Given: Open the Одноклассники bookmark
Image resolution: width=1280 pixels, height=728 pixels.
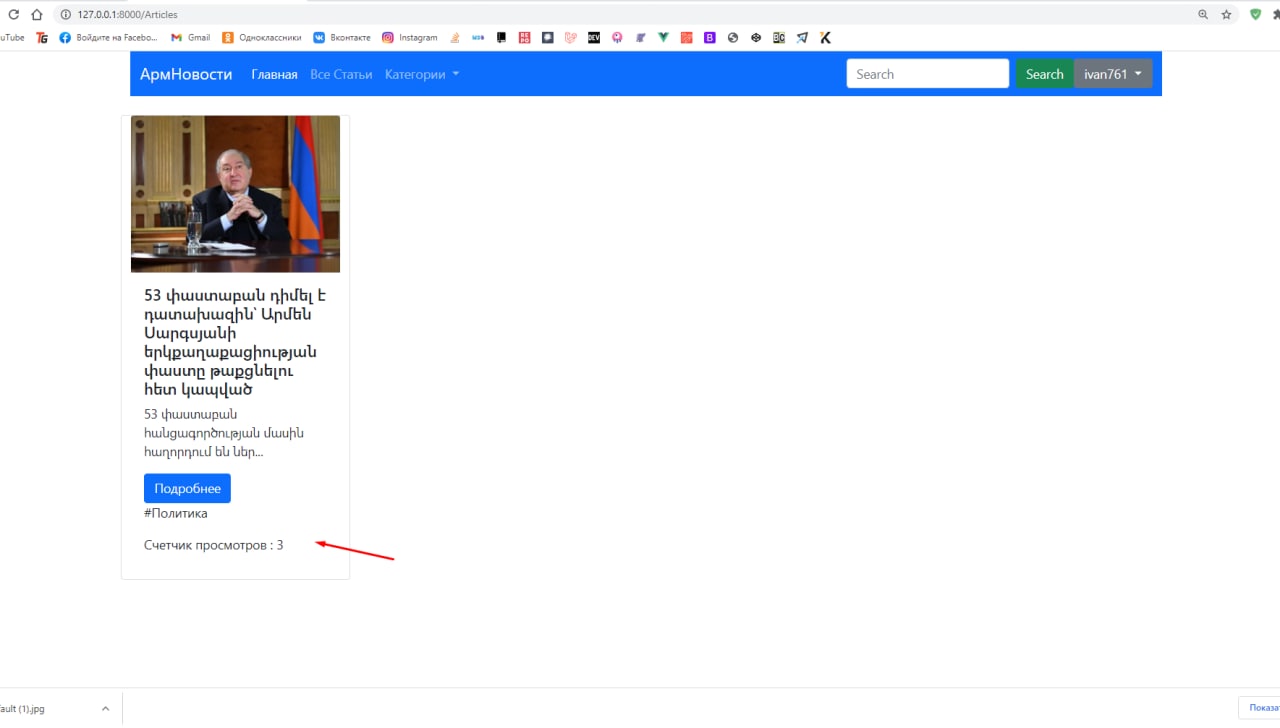Looking at the screenshot, I should pyautogui.click(x=262, y=38).
